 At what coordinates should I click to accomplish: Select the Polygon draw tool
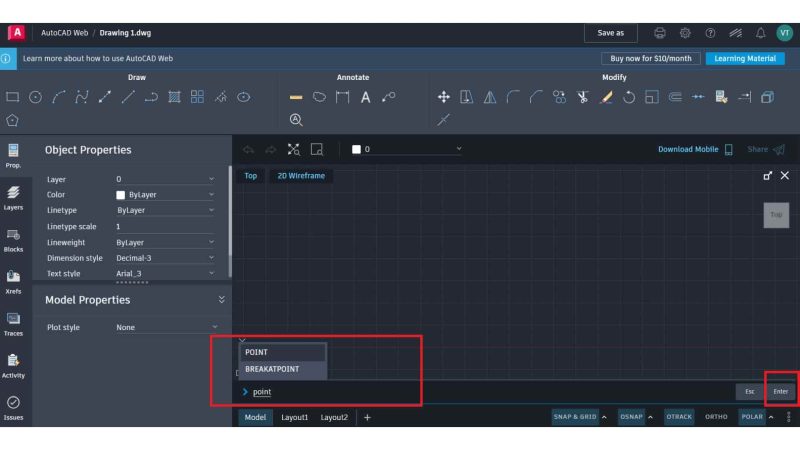[x=12, y=120]
